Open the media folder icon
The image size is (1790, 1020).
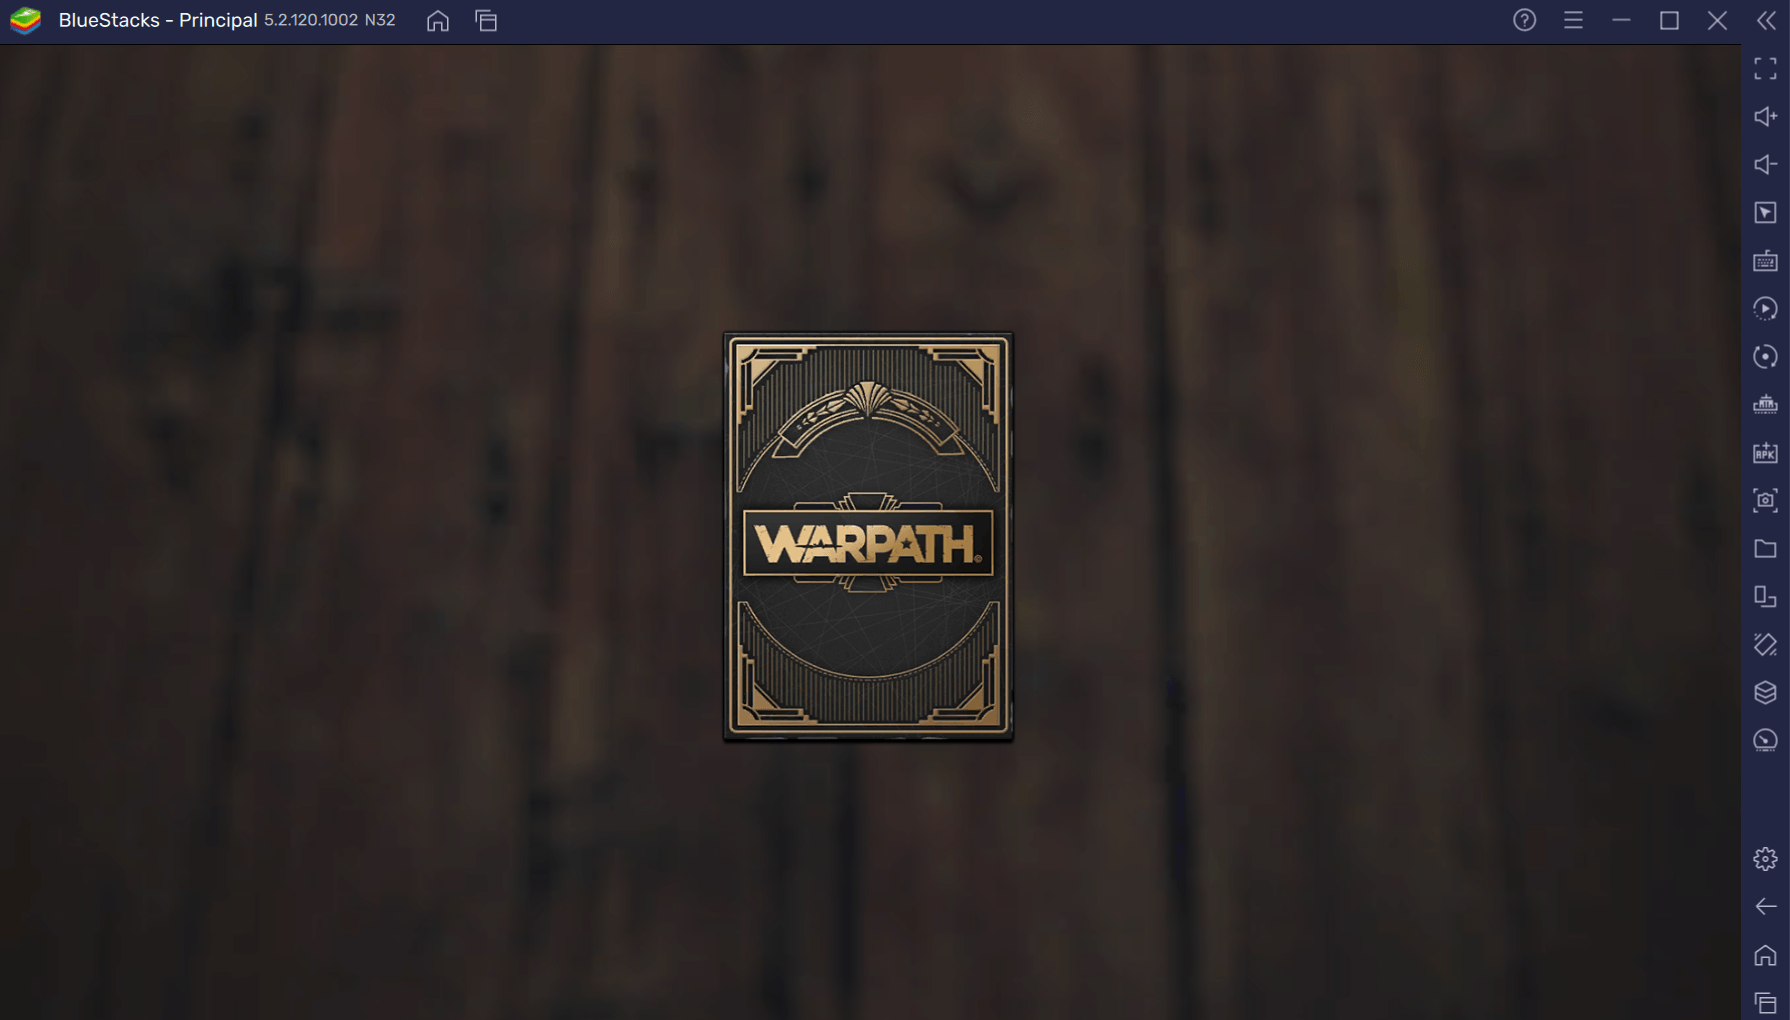(x=1765, y=549)
